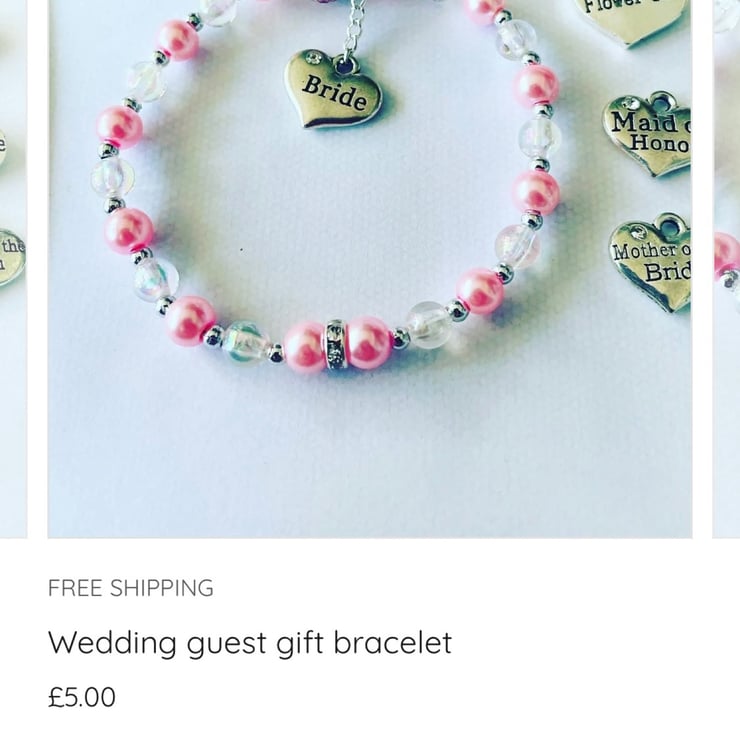Click rhinestone gem on the Bride charm

click(x=313, y=59)
